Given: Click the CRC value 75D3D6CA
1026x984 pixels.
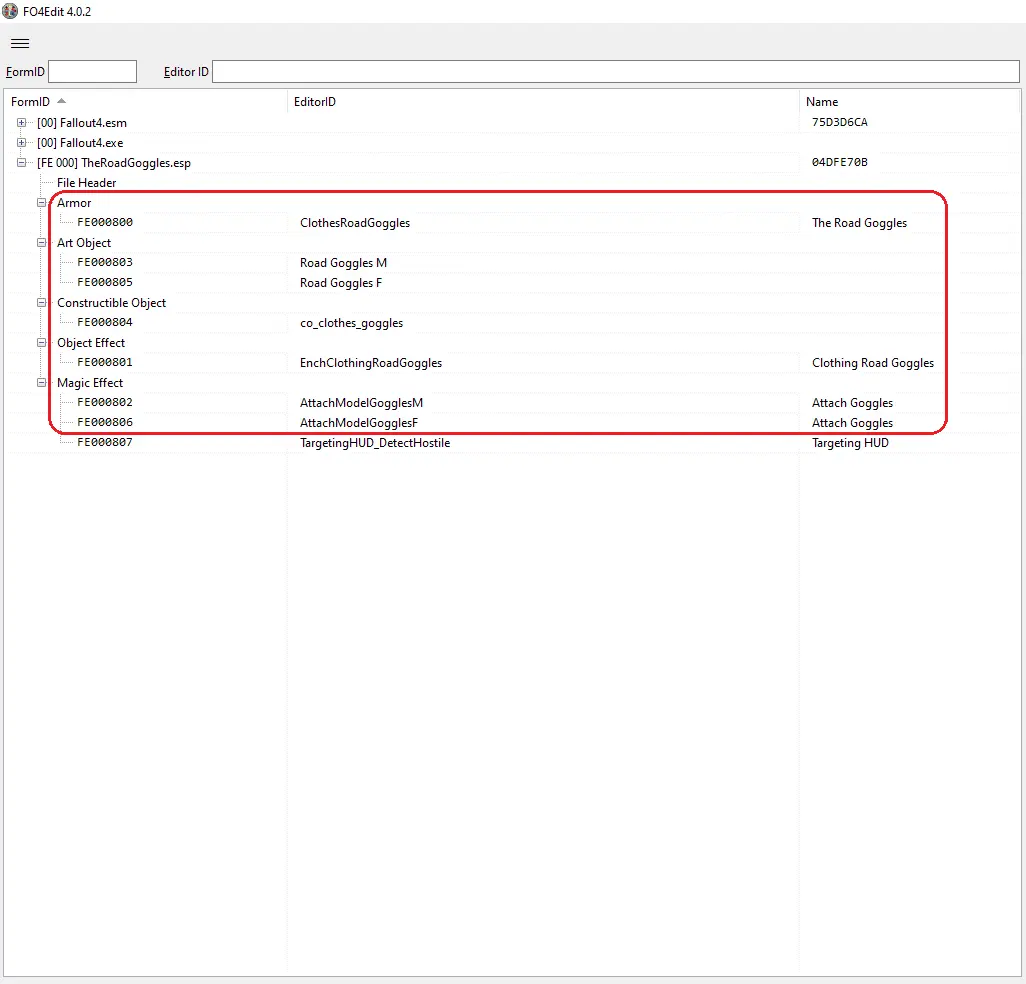Looking at the screenshot, I should 840,122.
